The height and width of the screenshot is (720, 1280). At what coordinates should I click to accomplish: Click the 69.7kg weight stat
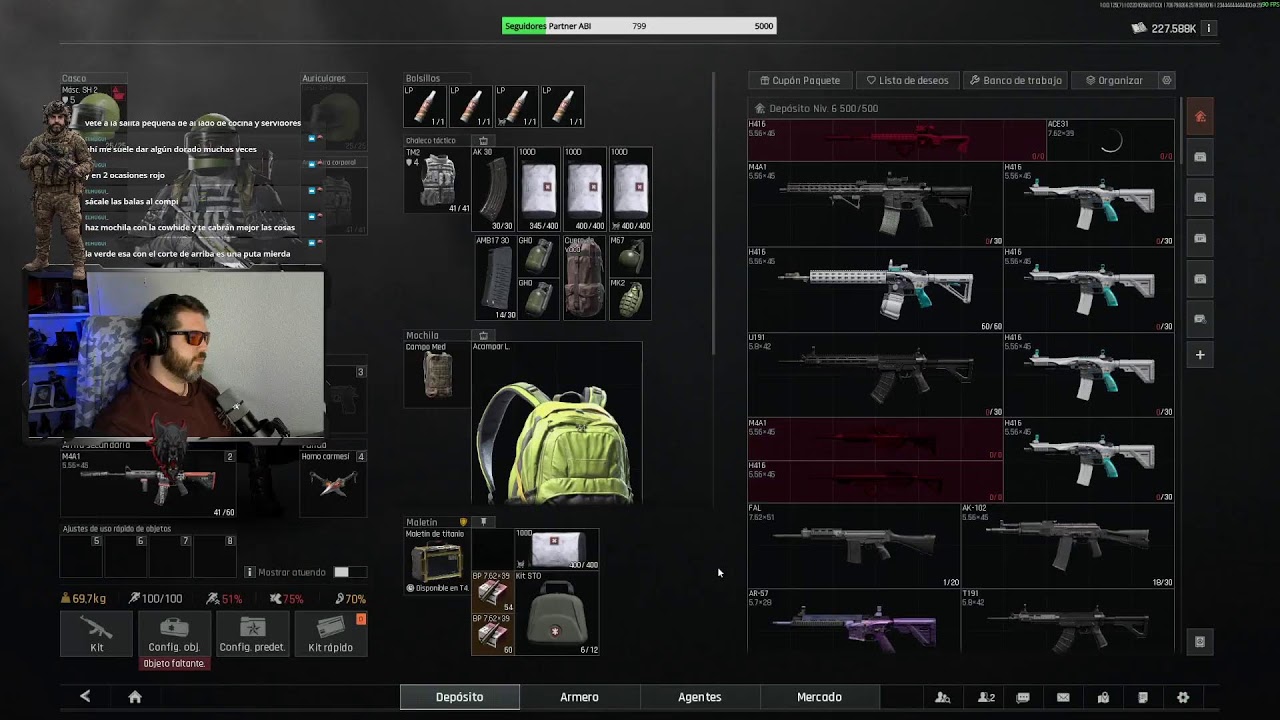pyautogui.click(x=84, y=598)
